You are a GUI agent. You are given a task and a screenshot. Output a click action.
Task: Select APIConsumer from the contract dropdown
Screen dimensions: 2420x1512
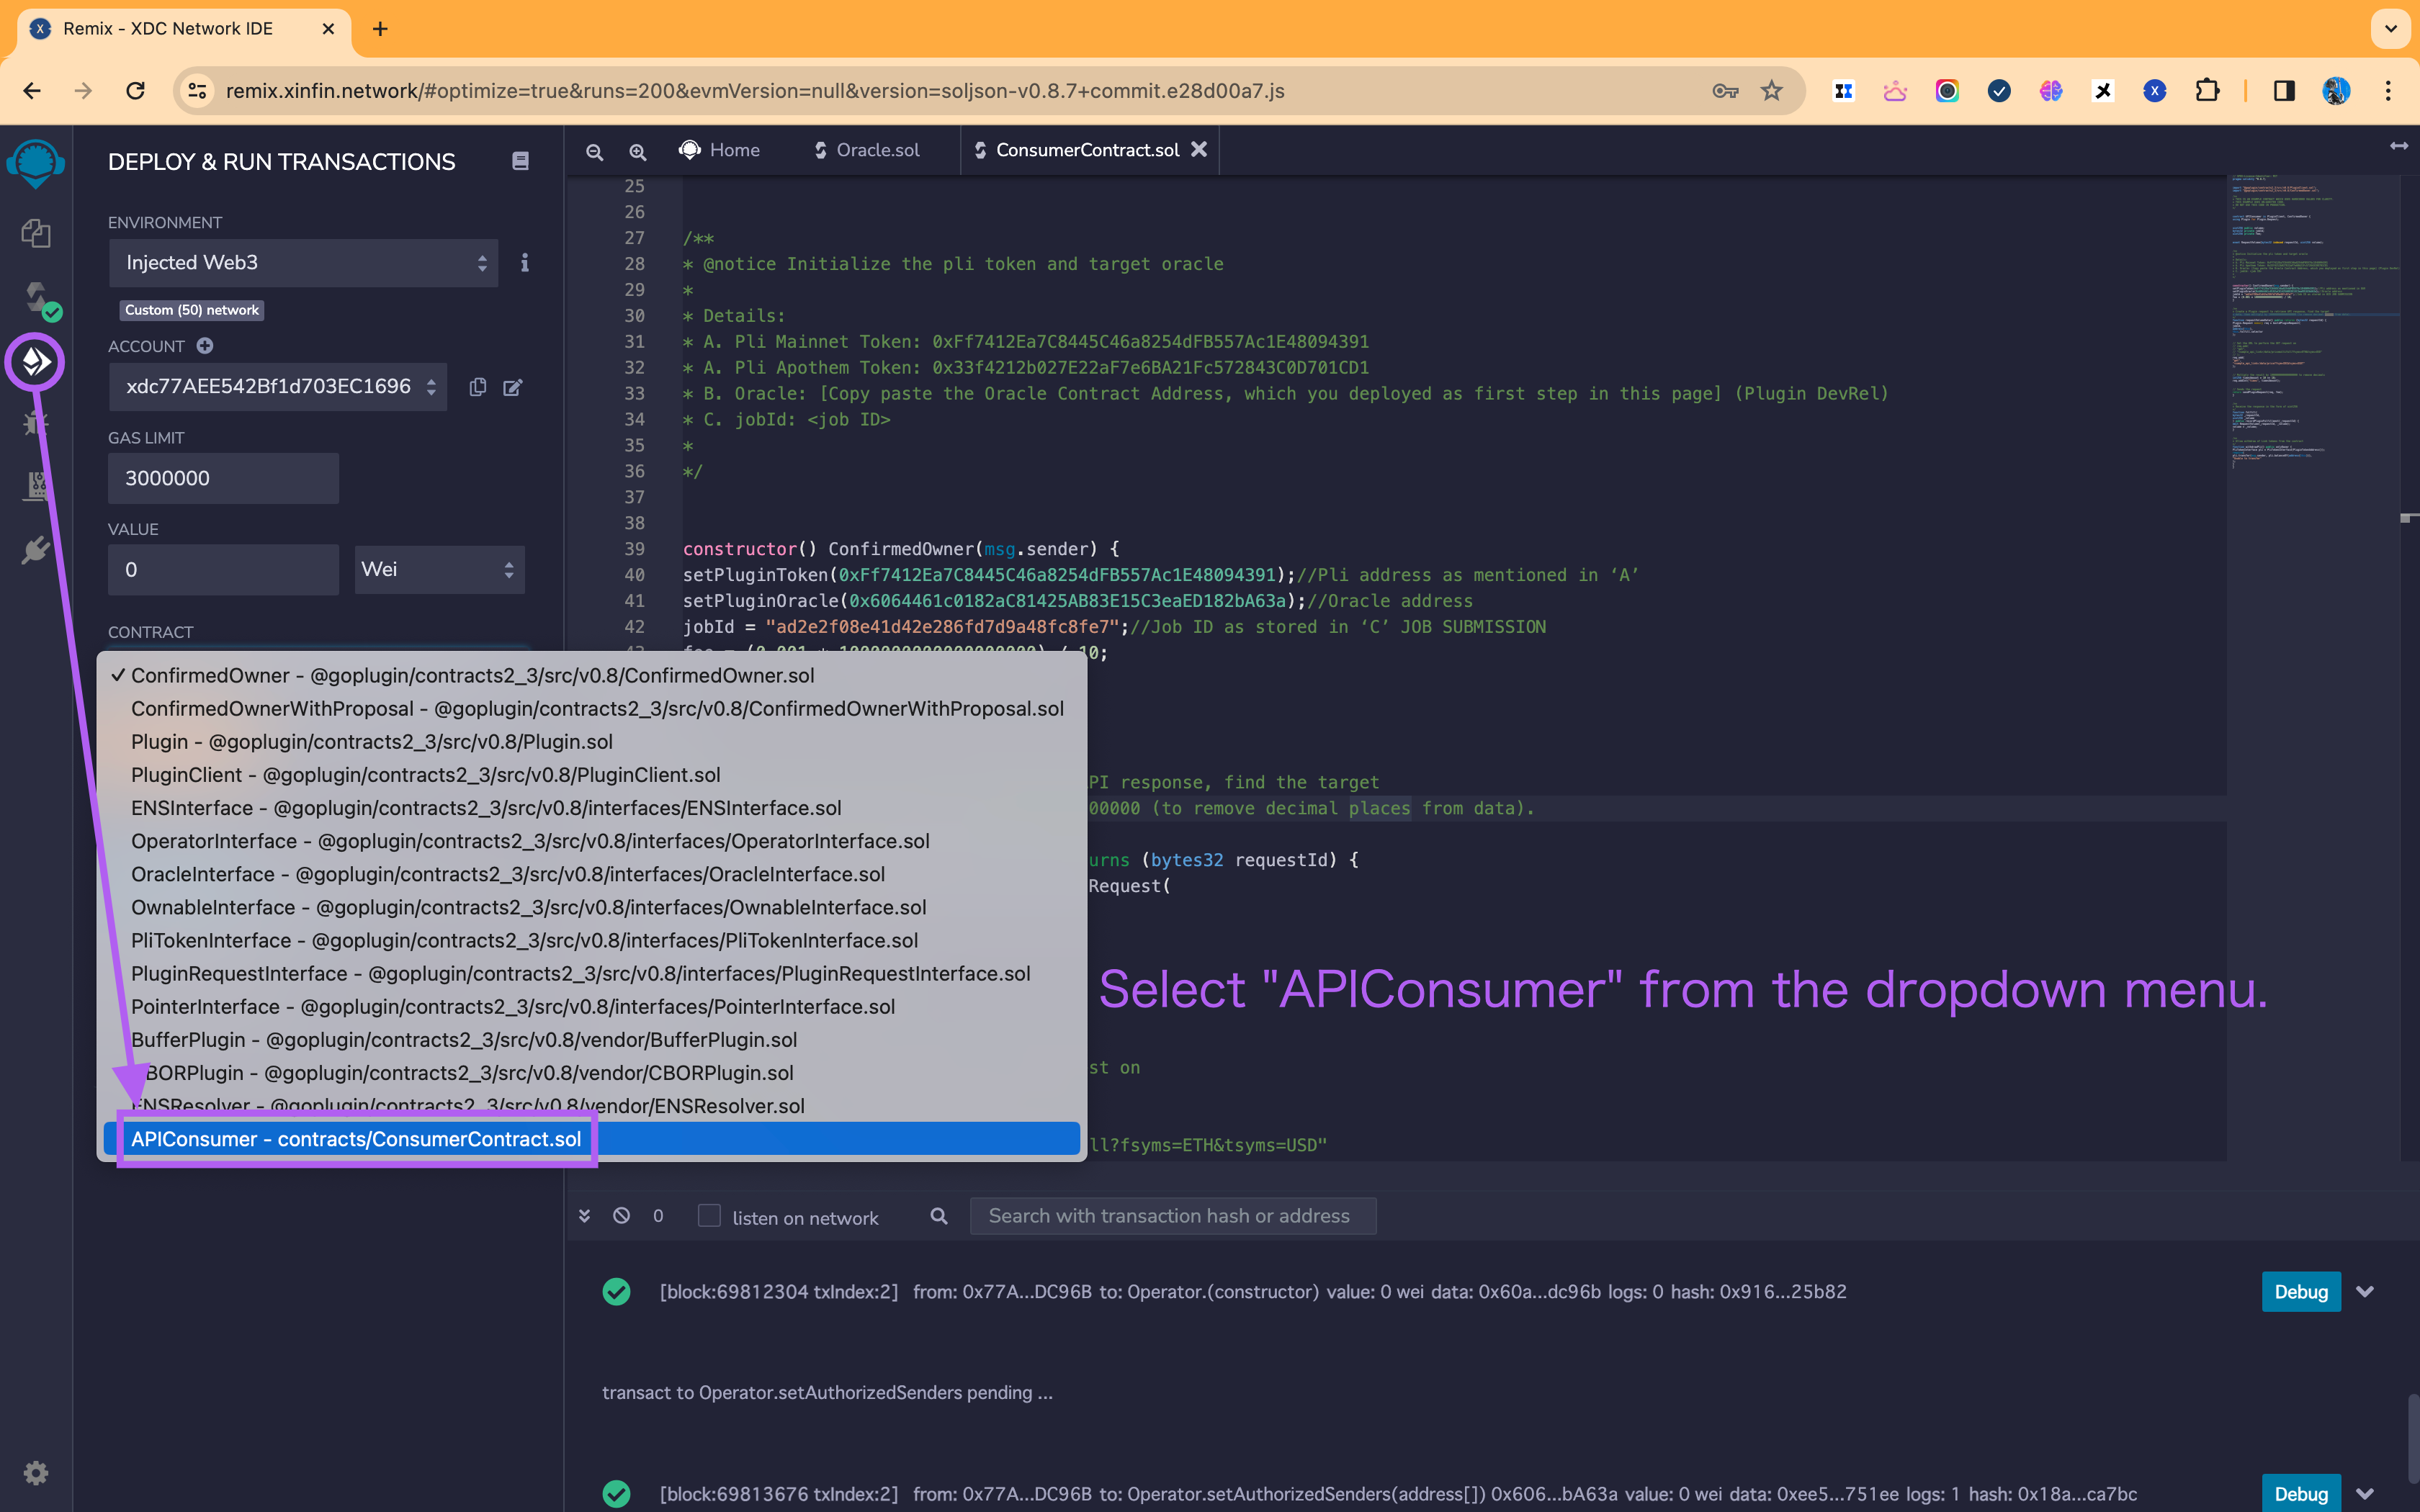pos(356,1138)
